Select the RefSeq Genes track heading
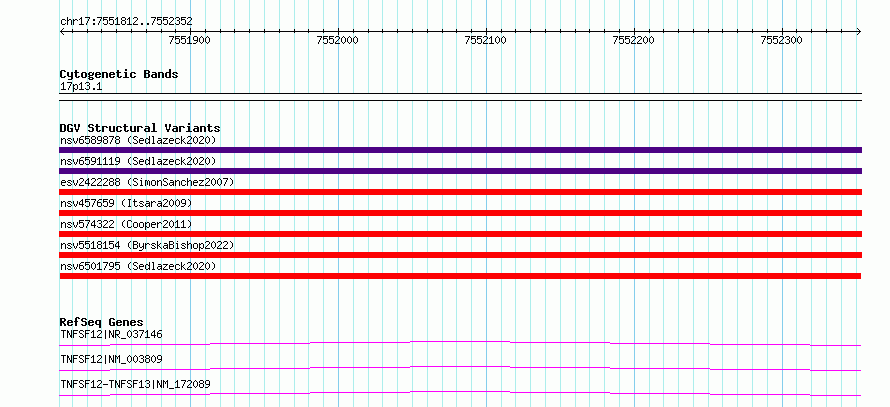Screen dimensions: 890x407 click(102, 322)
